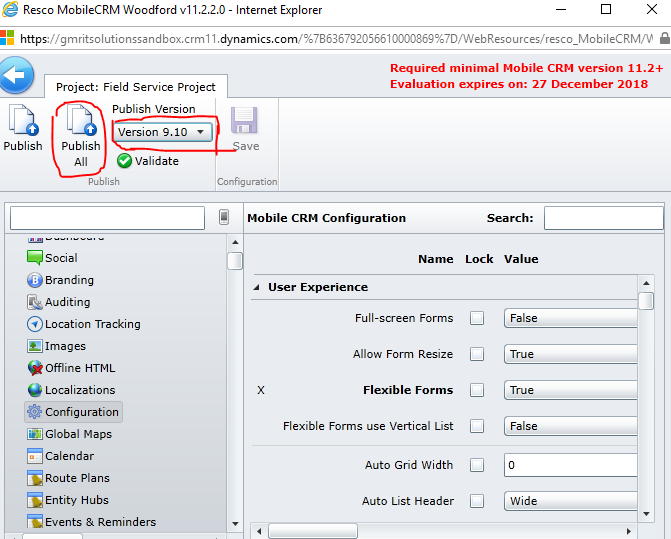This screenshot has height=539, width=671.
Task: Click the blue back arrow button
Action: coord(16,75)
